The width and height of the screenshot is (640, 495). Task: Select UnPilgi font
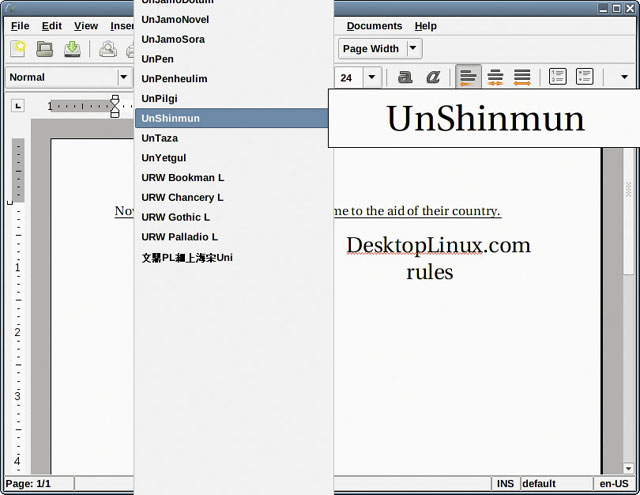(x=233, y=98)
